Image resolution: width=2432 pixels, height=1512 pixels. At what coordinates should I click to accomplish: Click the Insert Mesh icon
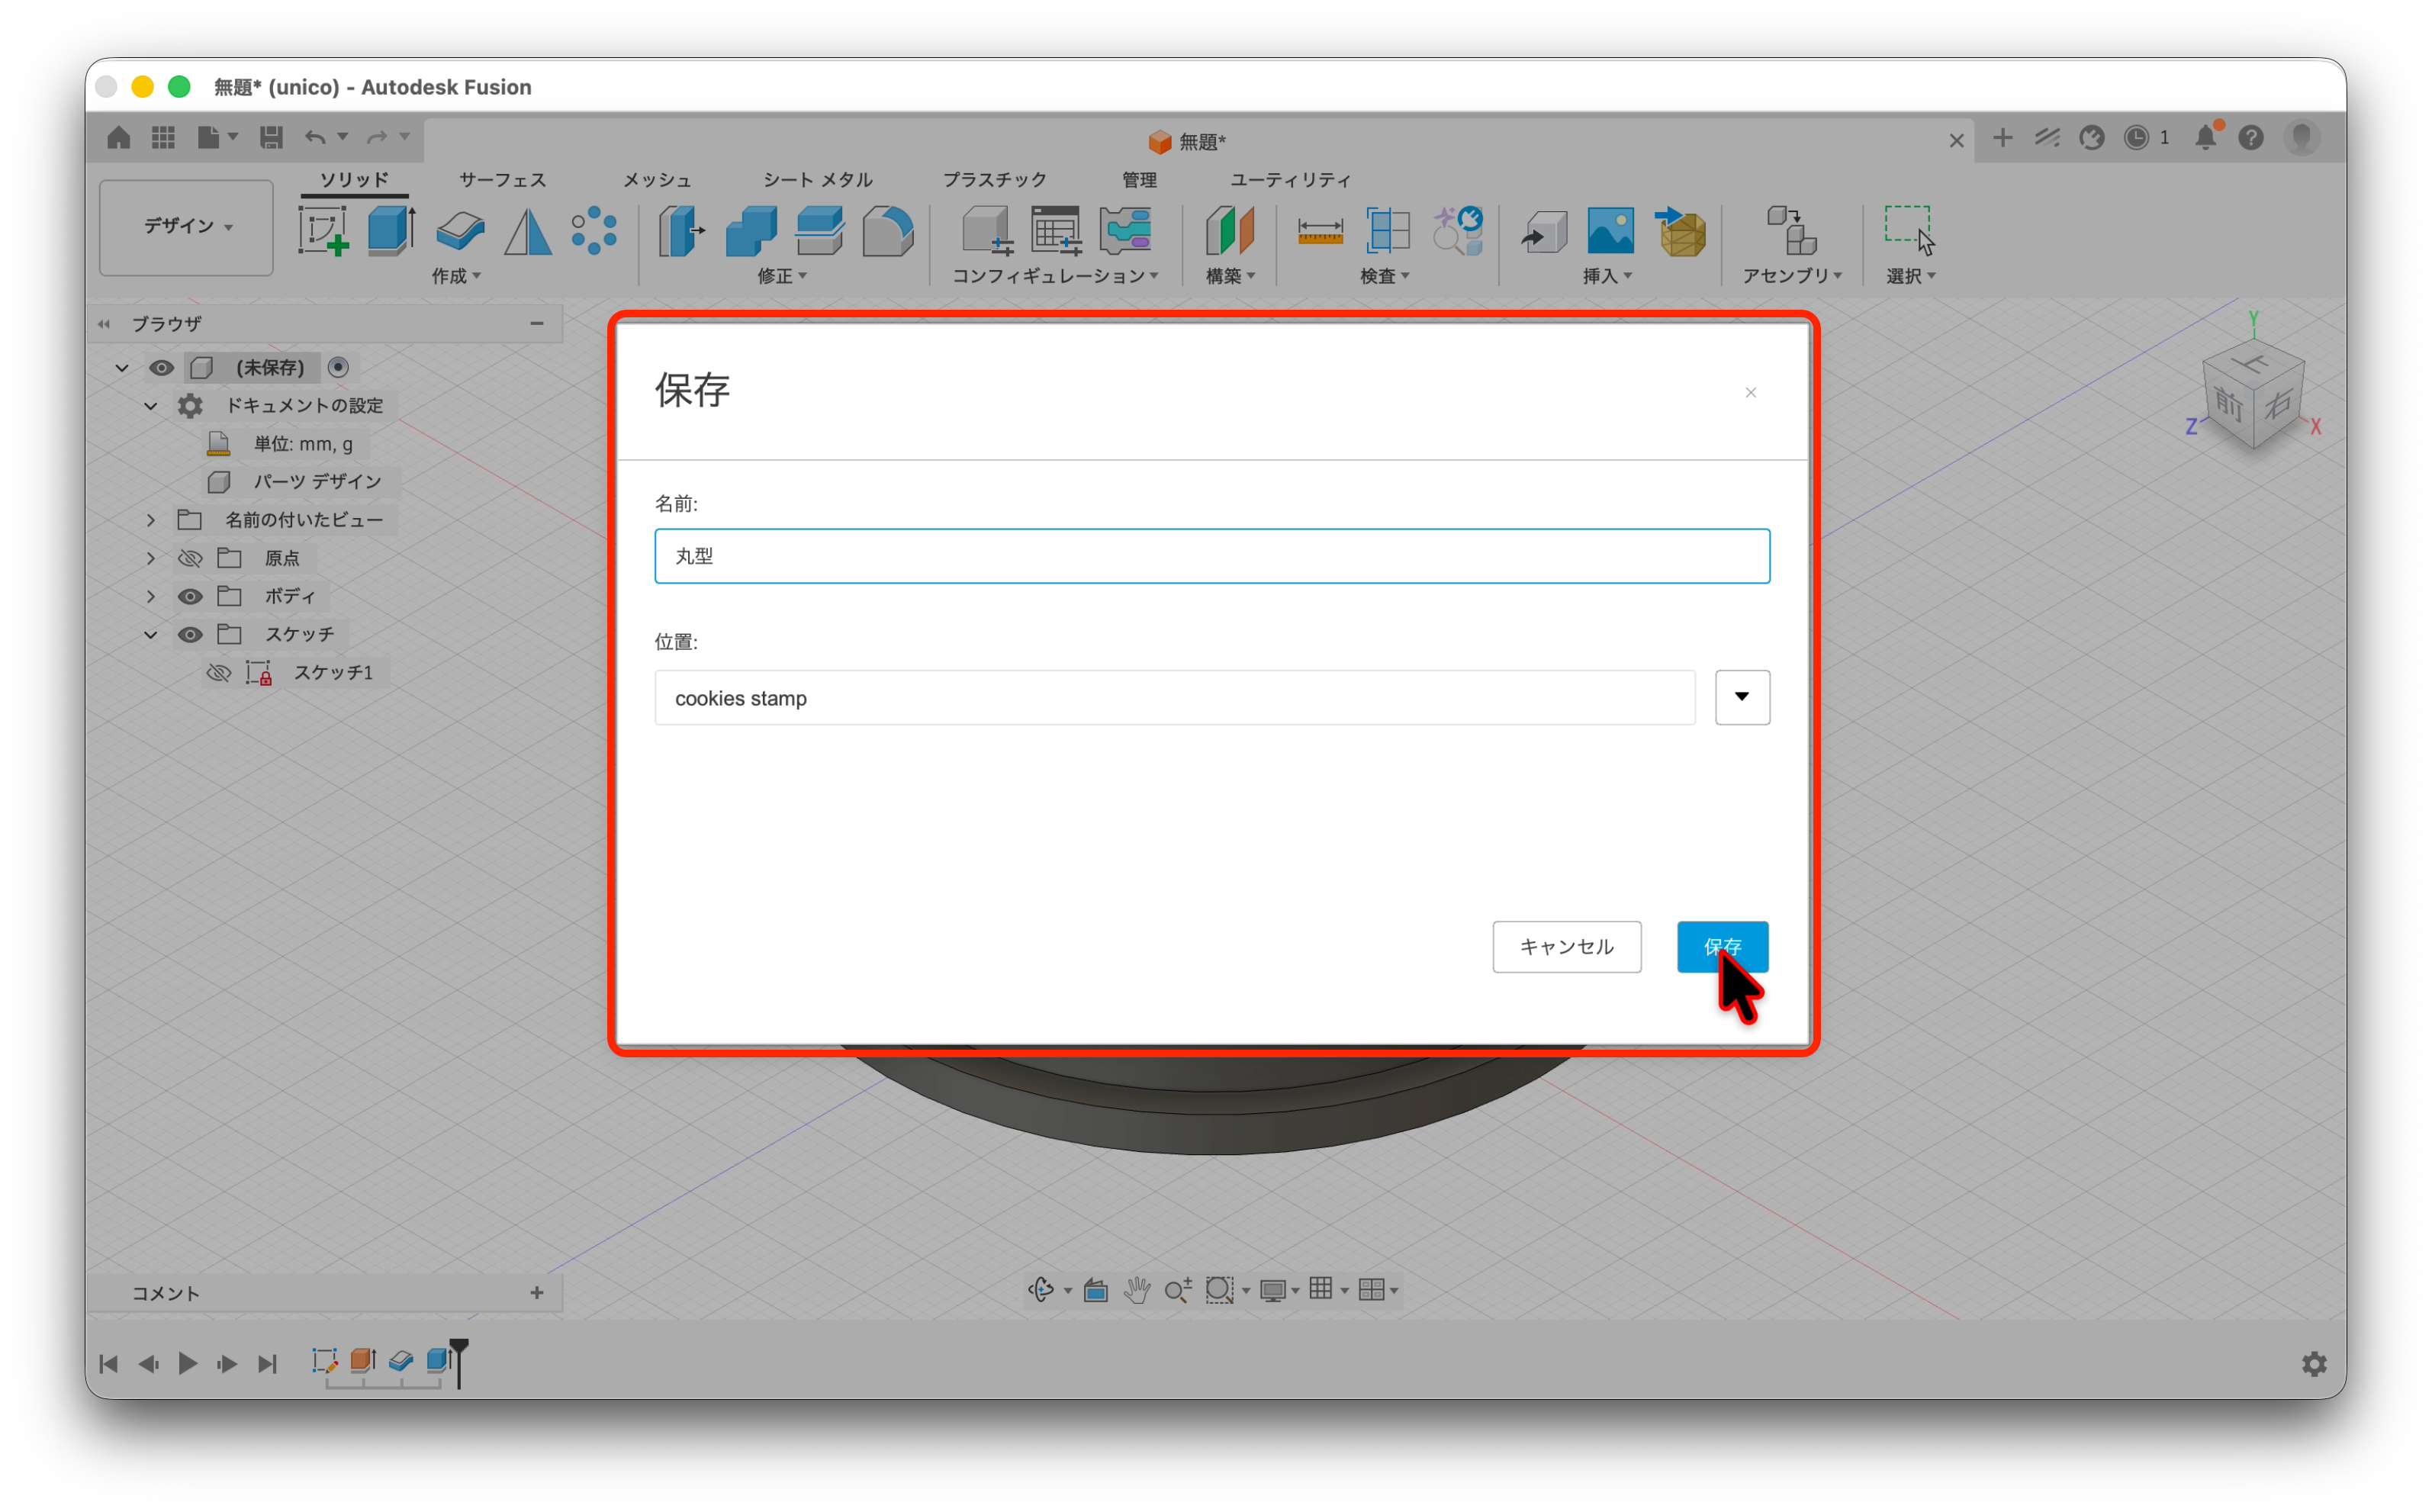[x=1680, y=231]
